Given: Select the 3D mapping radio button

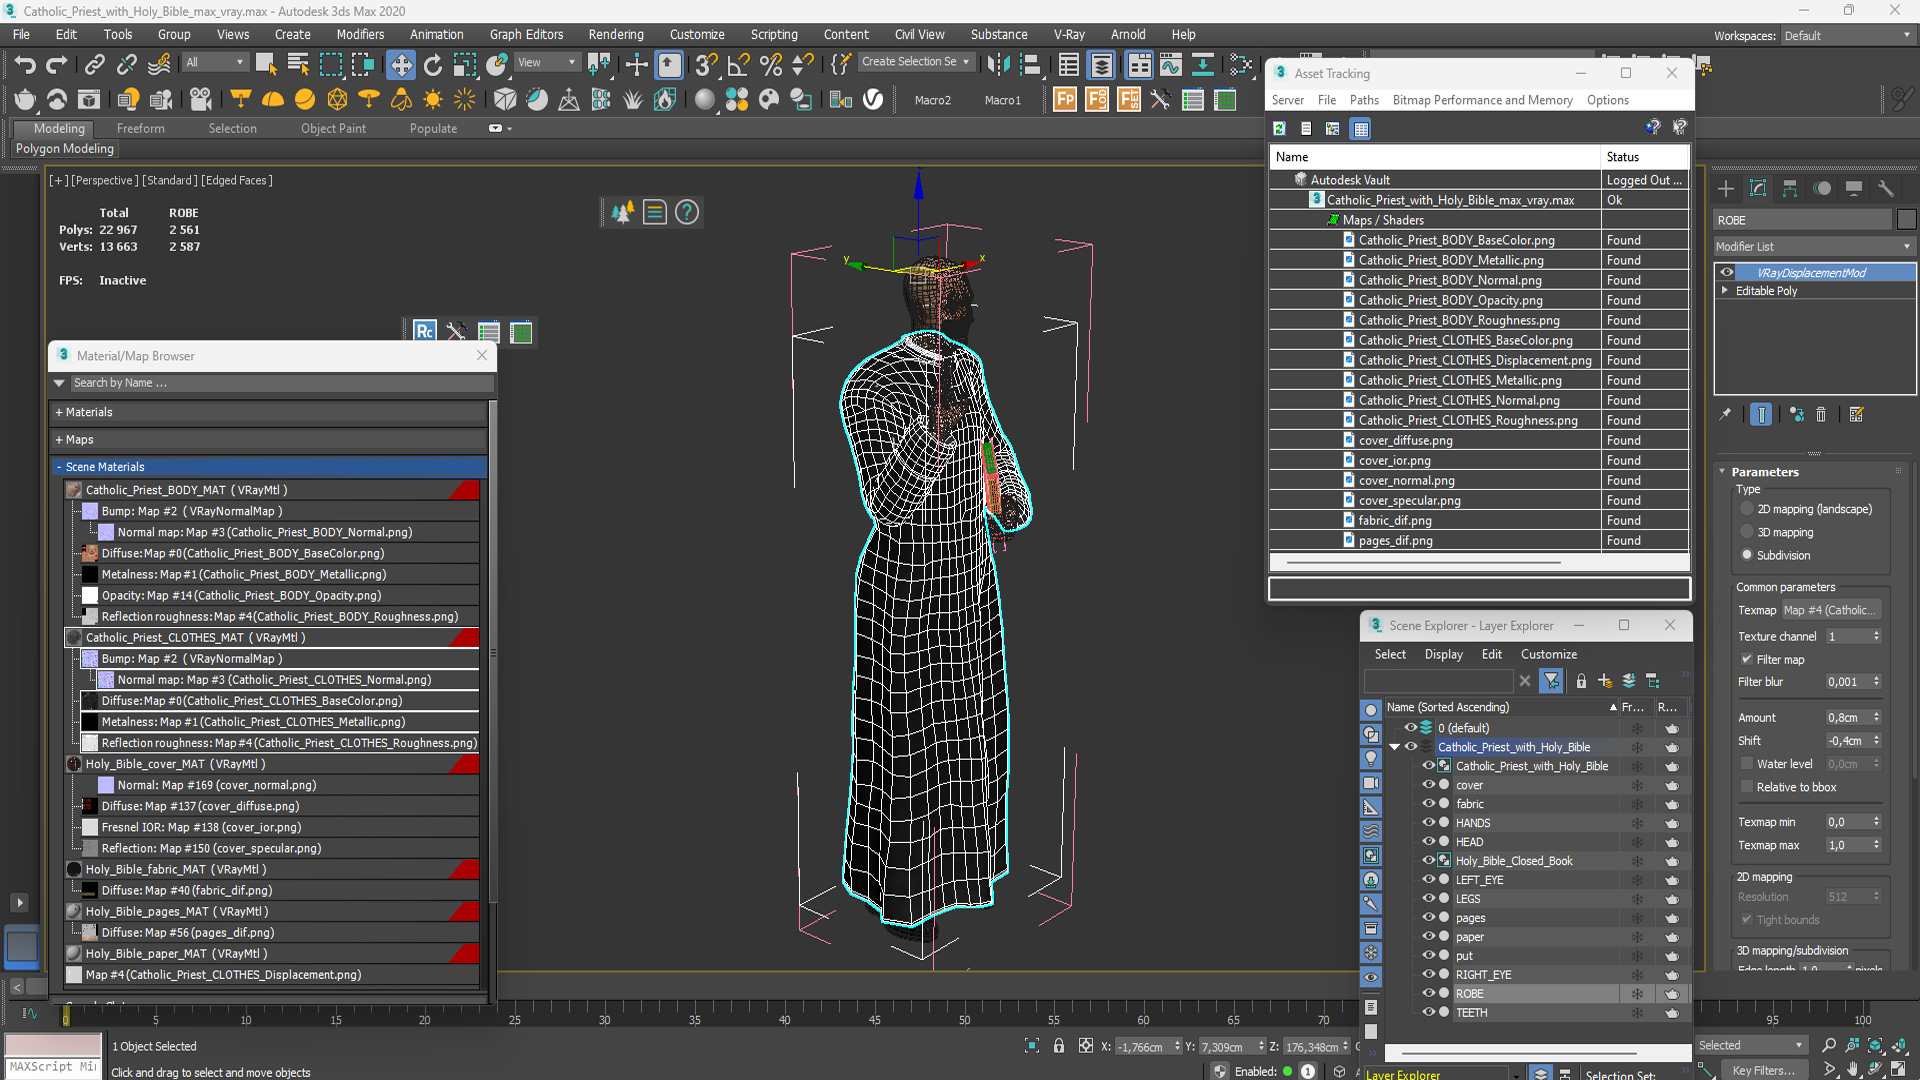Looking at the screenshot, I should tap(1747, 532).
